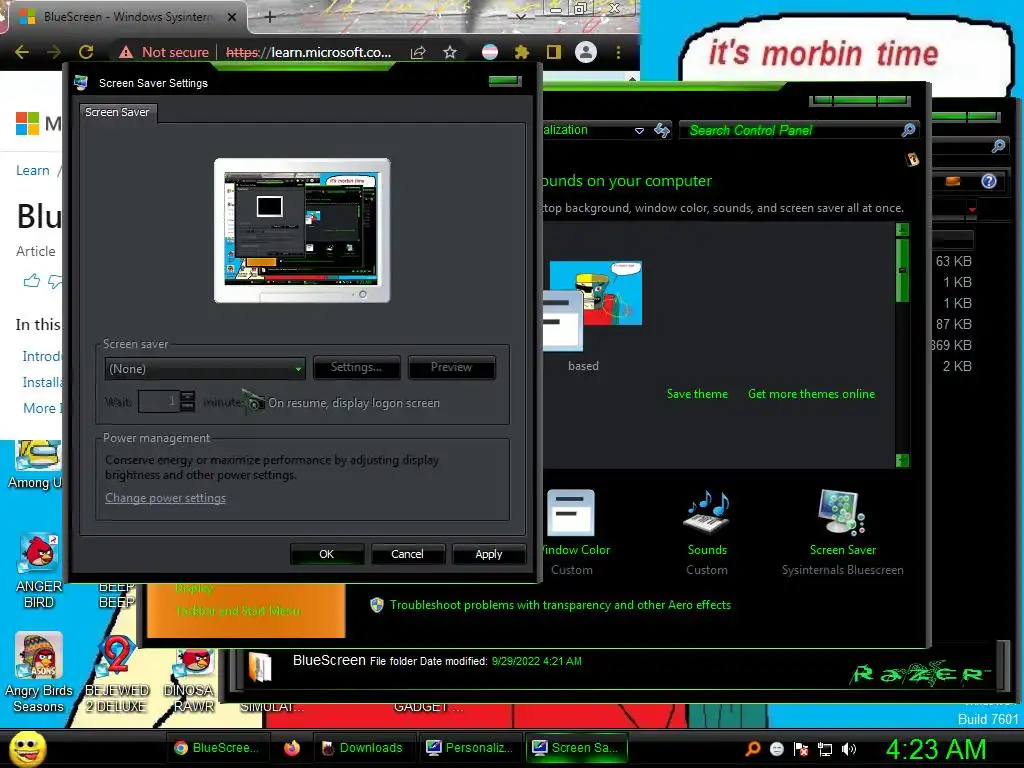The image size is (1024, 768).
Task: Click Chrome forward arrow
Action: coord(54,52)
